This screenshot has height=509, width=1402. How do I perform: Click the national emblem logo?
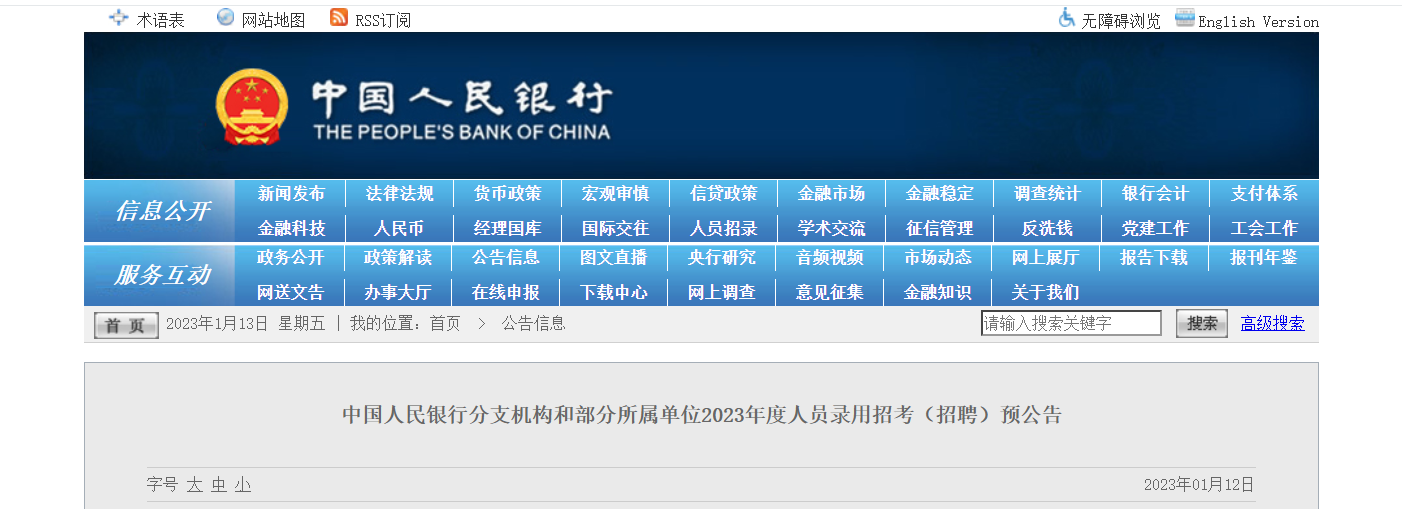(x=252, y=107)
